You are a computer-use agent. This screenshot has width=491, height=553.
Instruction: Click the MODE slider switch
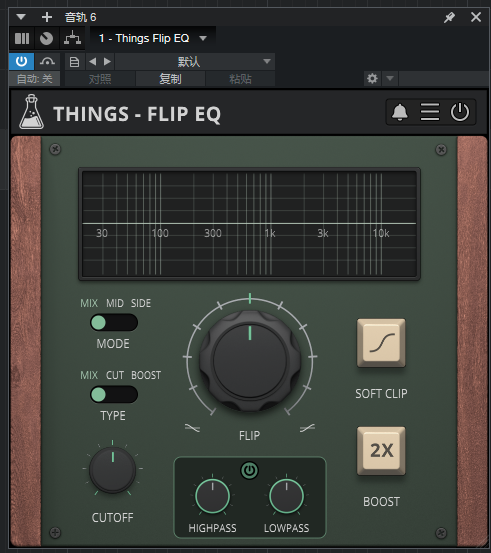pyautogui.click(x=114, y=322)
